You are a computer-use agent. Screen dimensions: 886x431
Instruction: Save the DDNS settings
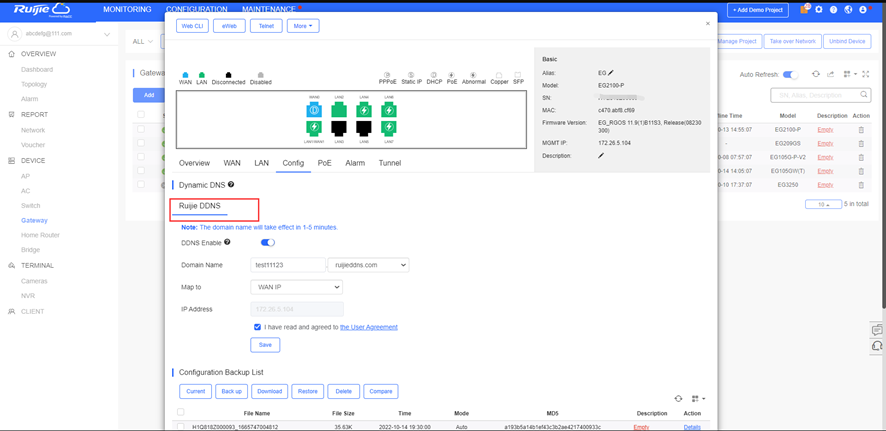coord(265,345)
